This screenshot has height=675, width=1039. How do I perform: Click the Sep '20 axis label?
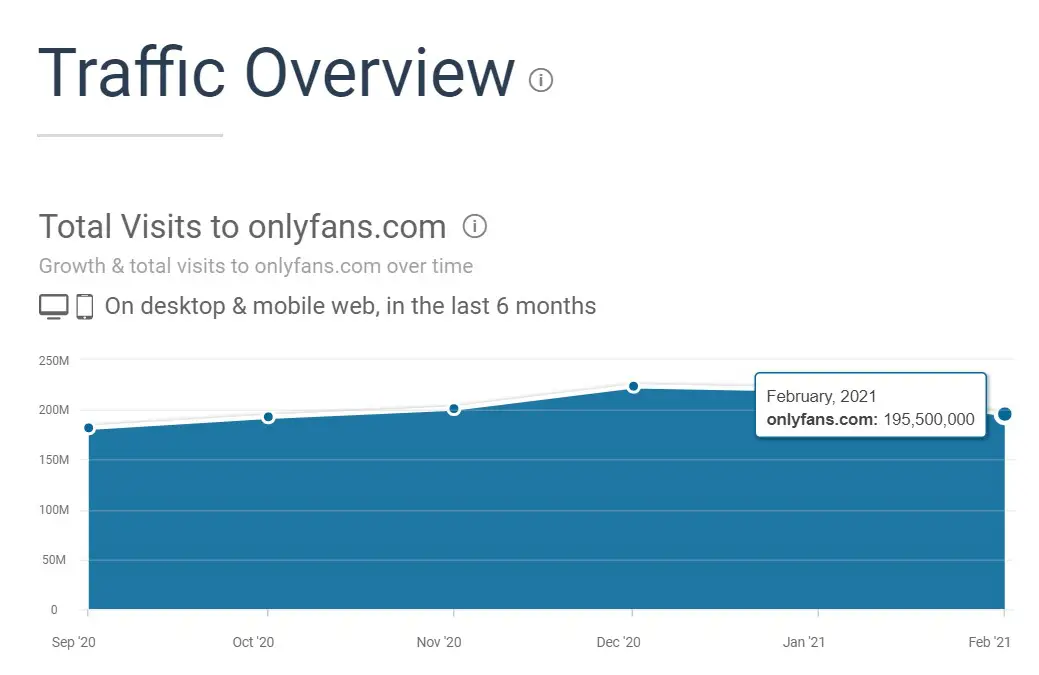coord(74,642)
